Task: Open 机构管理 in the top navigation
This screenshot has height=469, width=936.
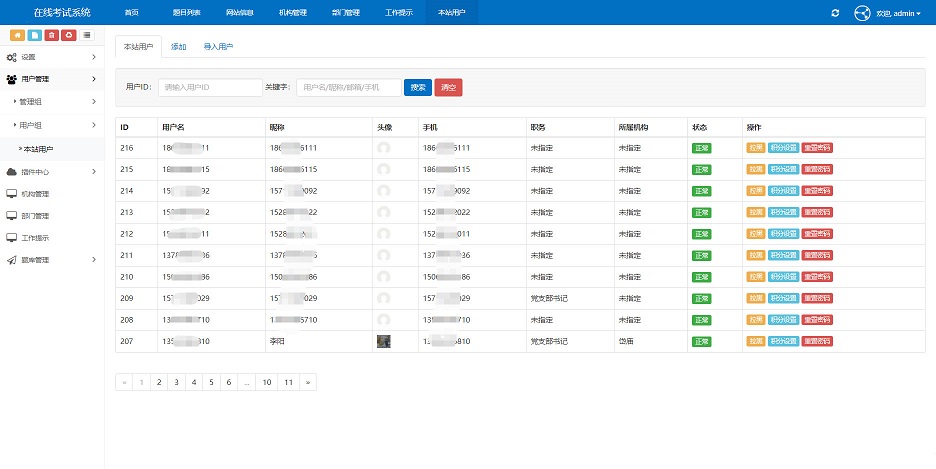Action: [293, 13]
